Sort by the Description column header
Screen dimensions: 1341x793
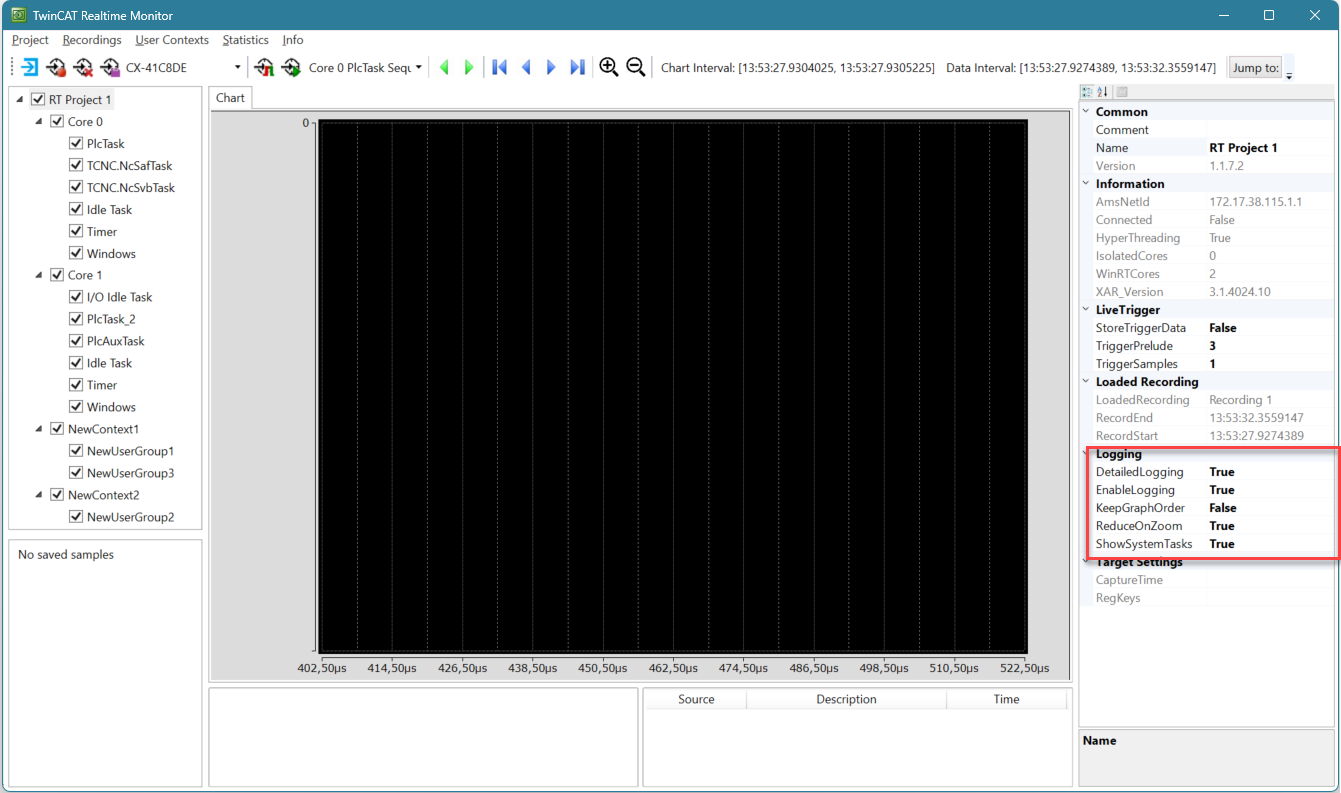(846, 700)
